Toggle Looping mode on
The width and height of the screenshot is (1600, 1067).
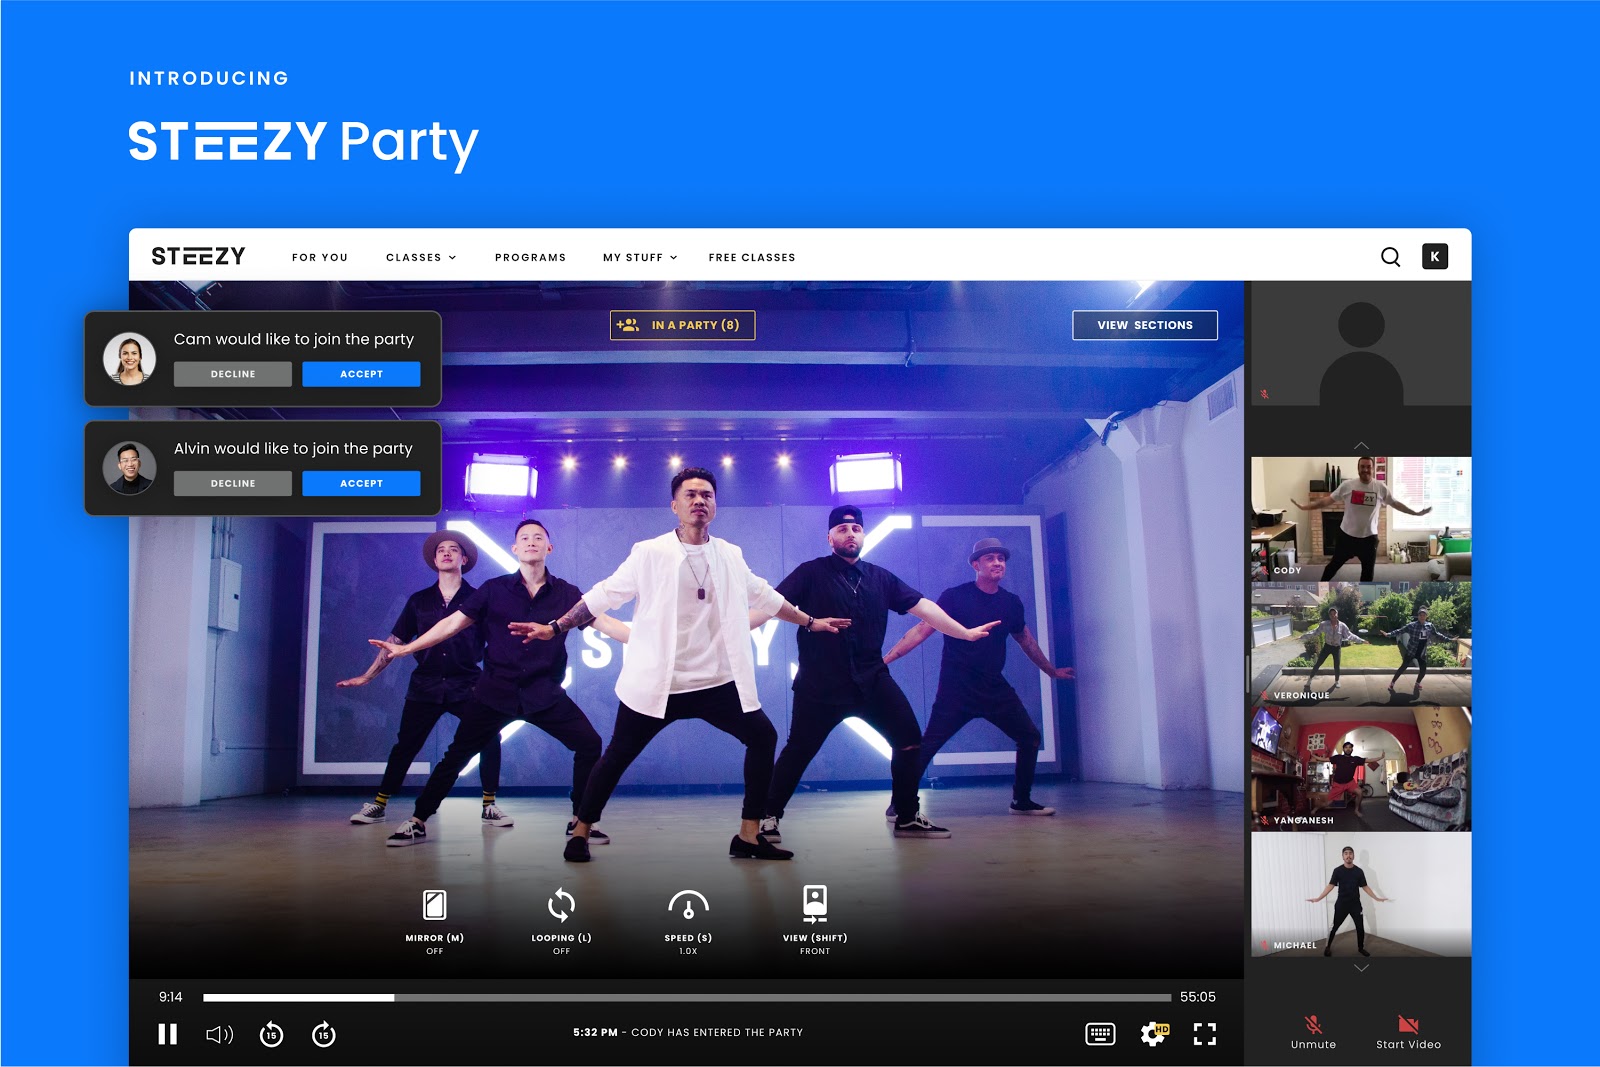pos(561,905)
